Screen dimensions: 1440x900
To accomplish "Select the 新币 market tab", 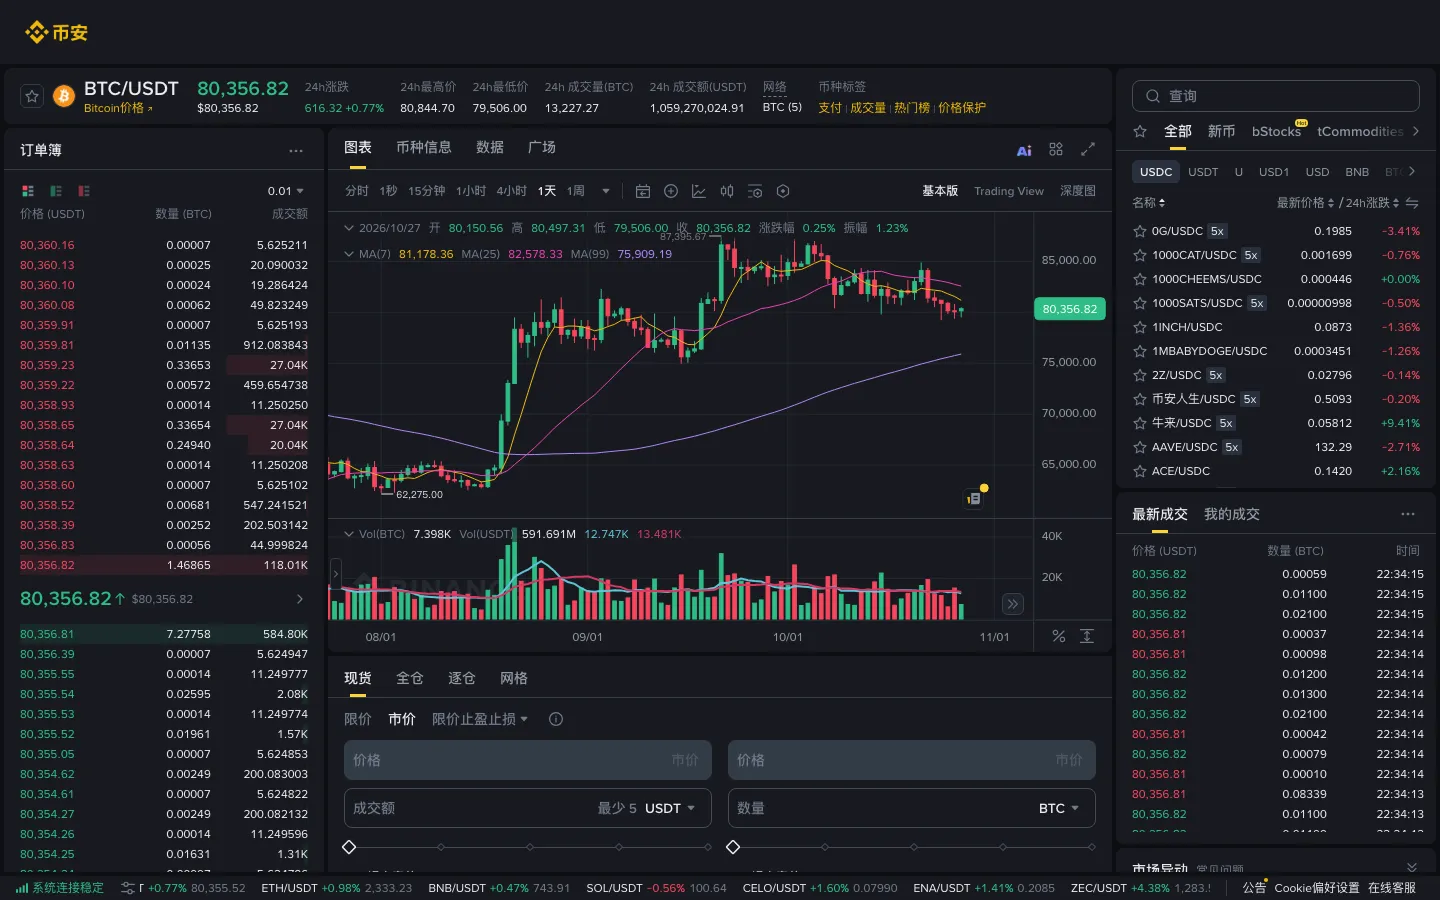I will (1221, 131).
